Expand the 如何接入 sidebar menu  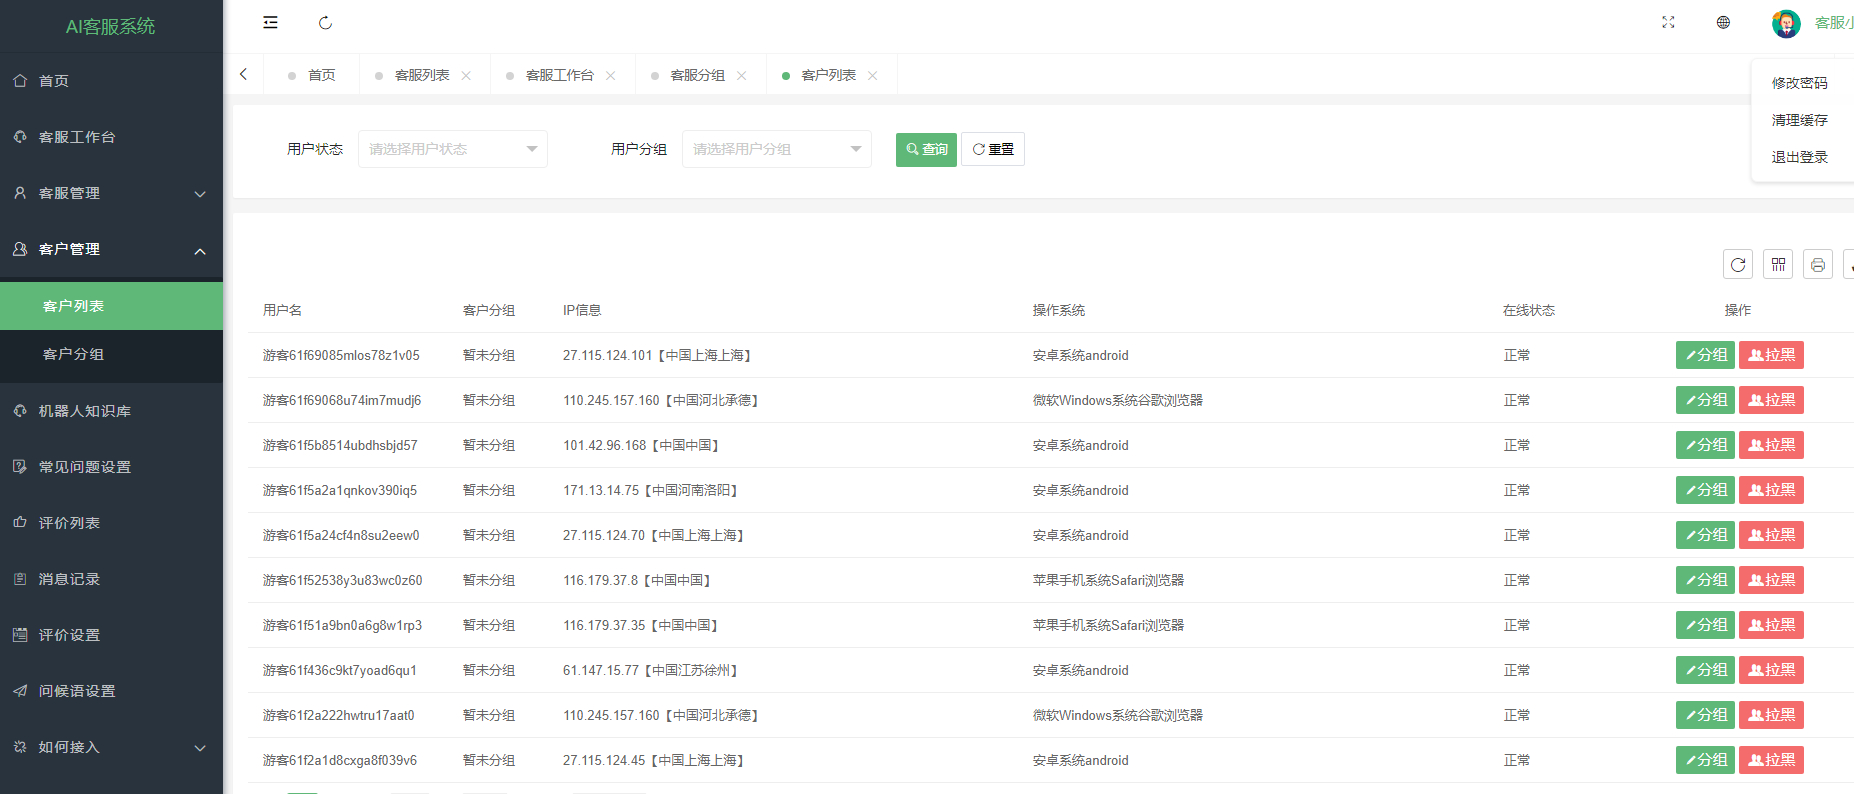tap(111, 747)
